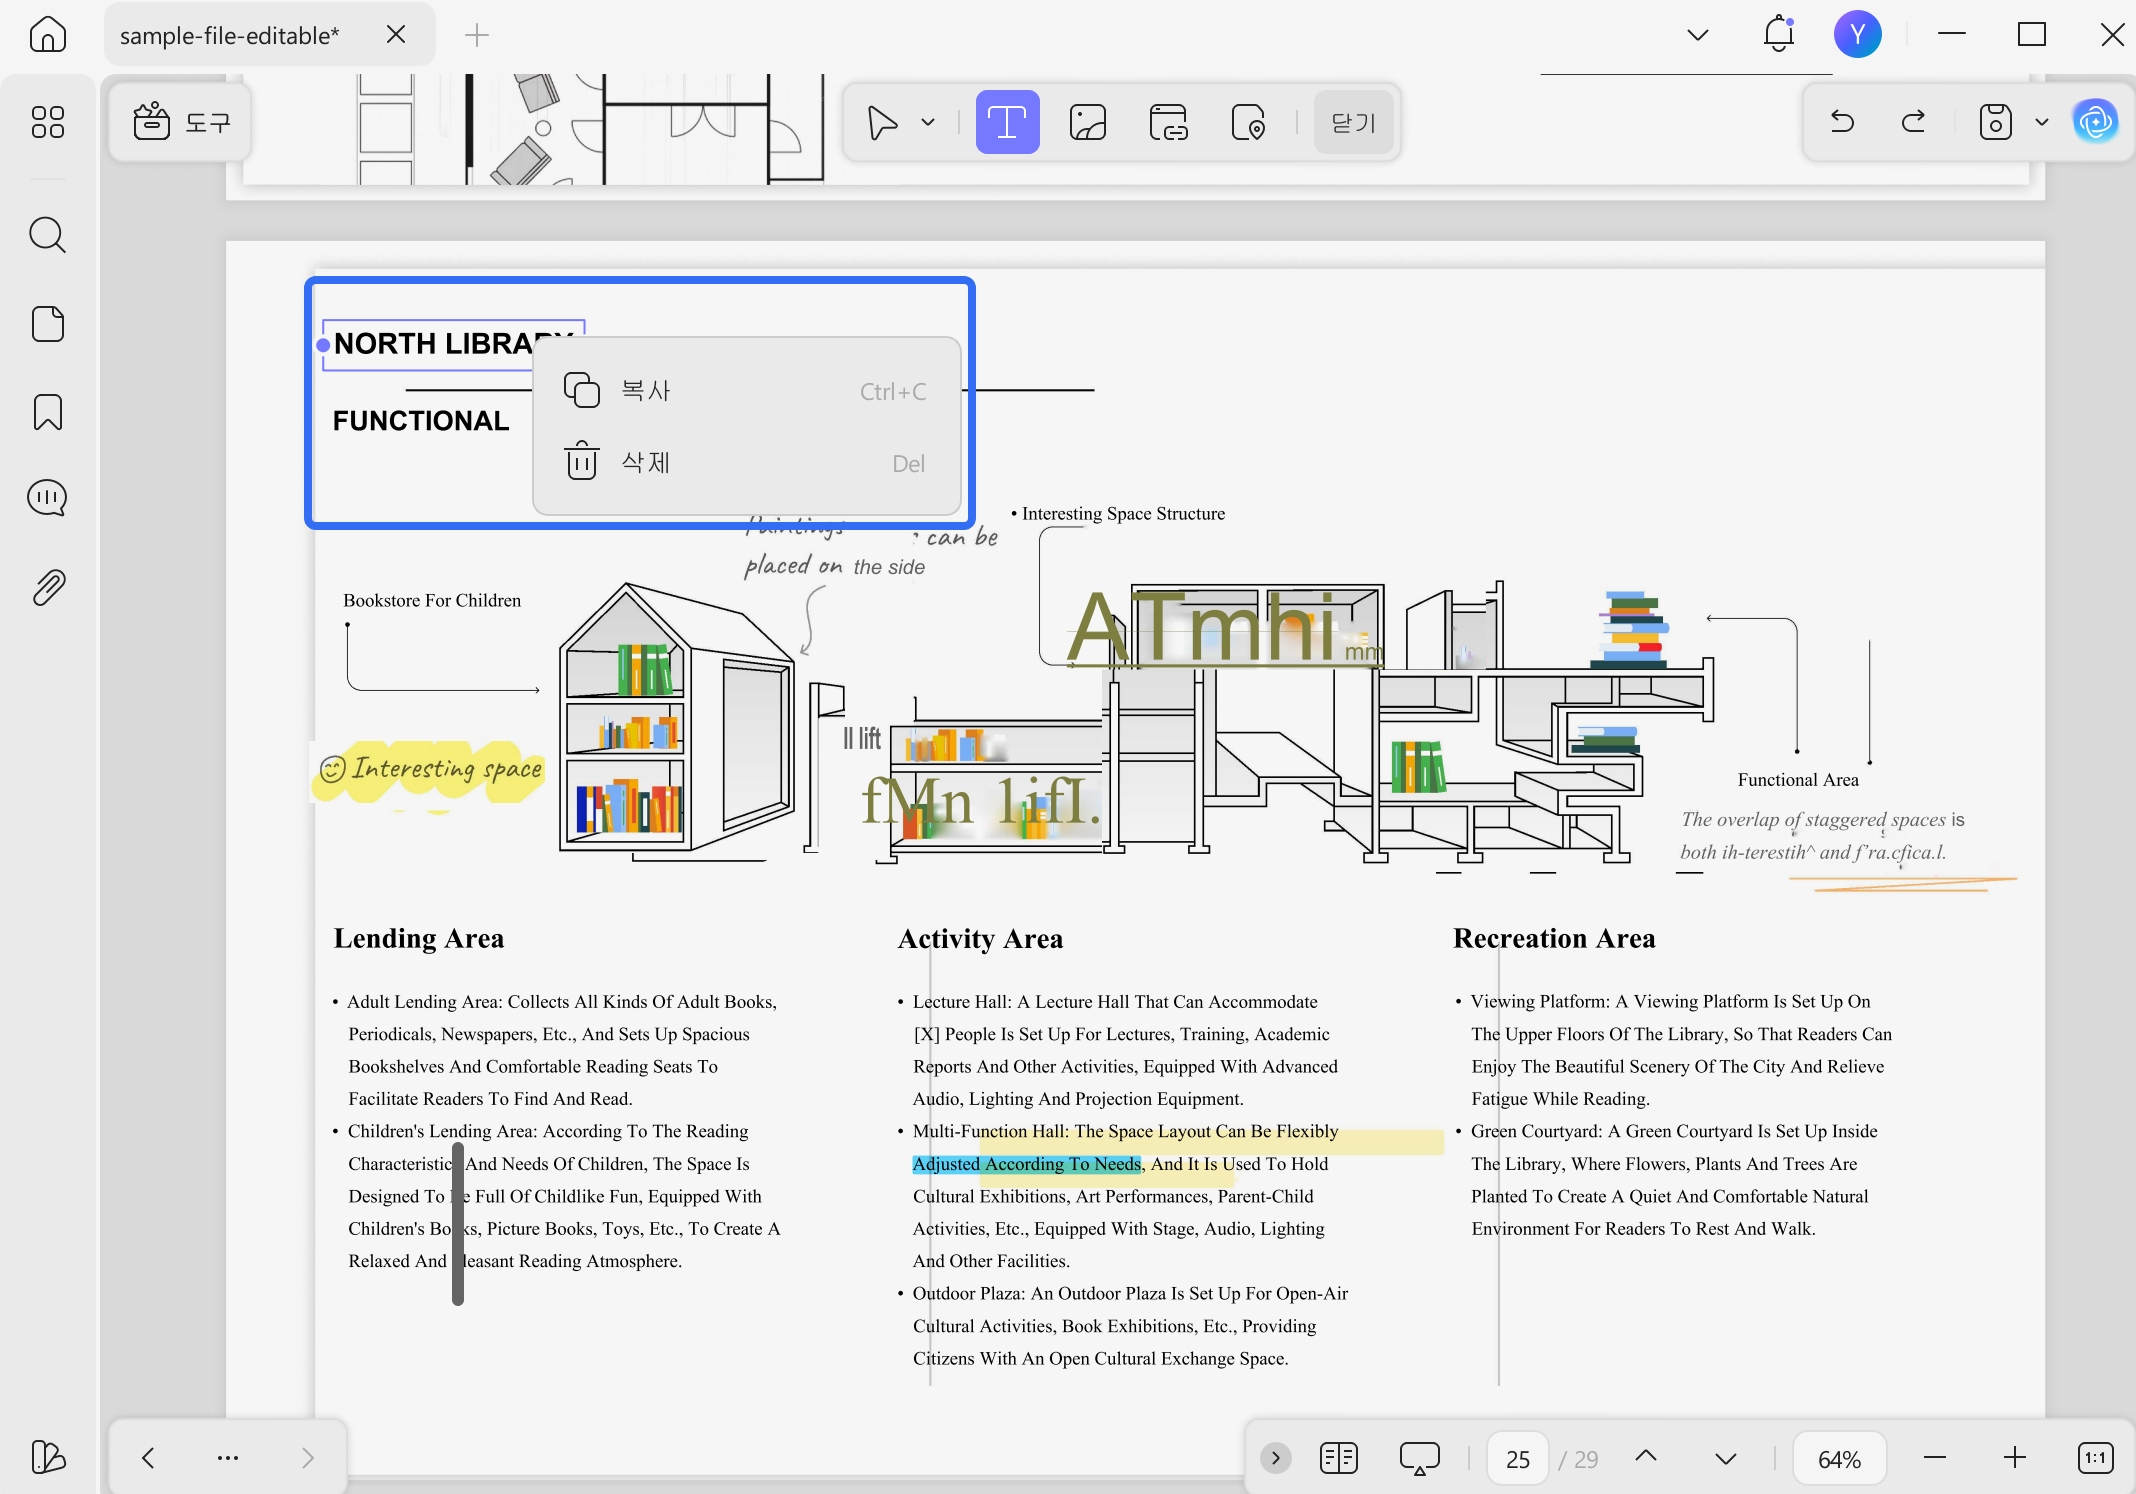The image size is (2136, 1494).
Task: Expand the selection tool dropdown arrow
Action: [x=928, y=123]
